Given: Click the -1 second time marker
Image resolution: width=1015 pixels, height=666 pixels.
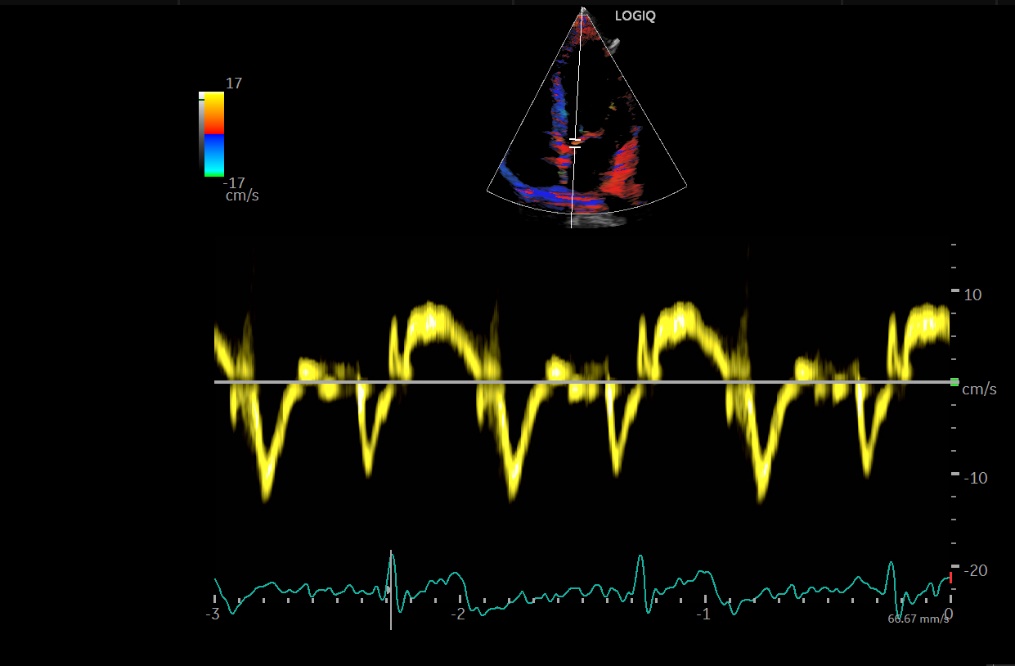Looking at the screenshot, I should 703,613.
